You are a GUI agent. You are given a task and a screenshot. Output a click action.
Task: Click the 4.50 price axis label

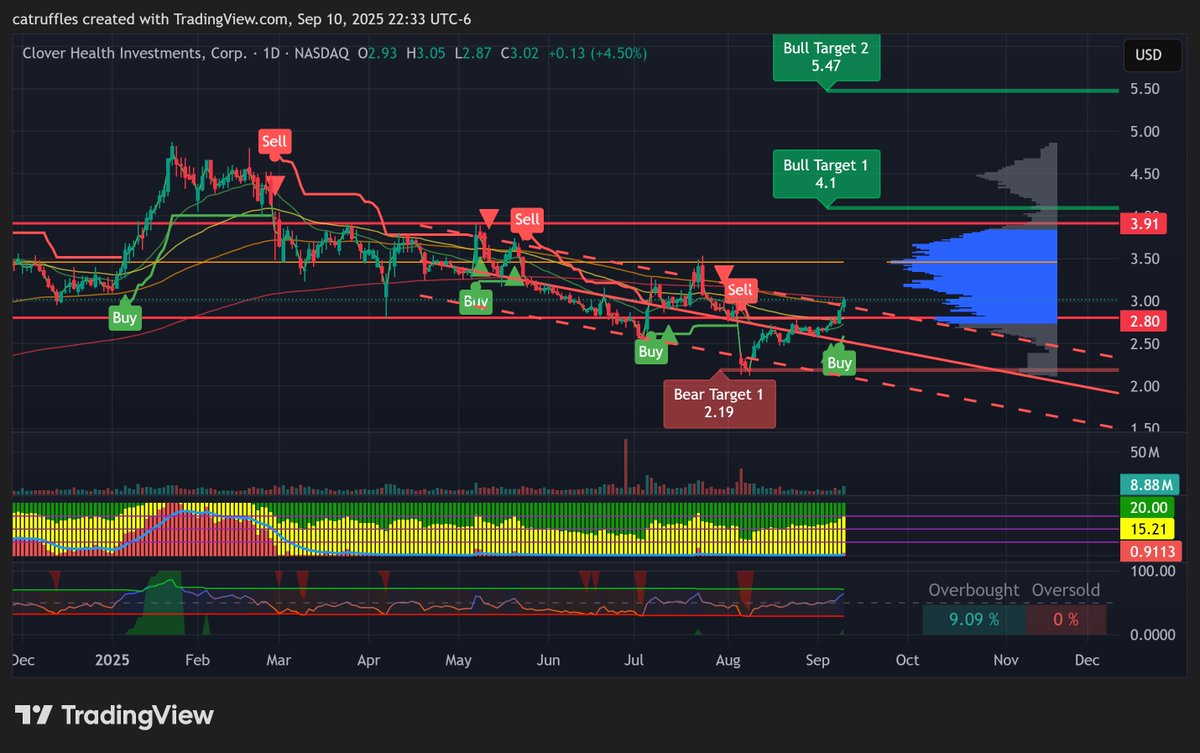(x=1144, y=174)
